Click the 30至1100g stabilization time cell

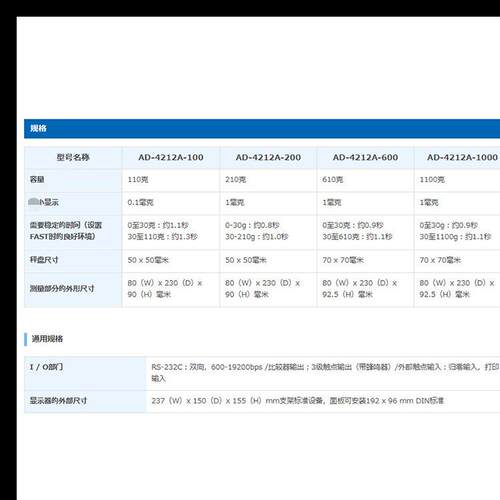457,231
